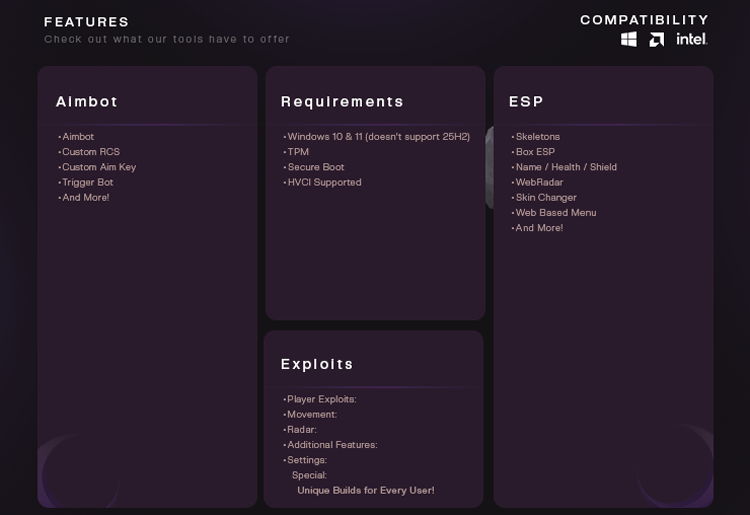The height and width of the screenshot is (515, 750).
Task: Click the Custom RCS list item
Action: [89, 152]
